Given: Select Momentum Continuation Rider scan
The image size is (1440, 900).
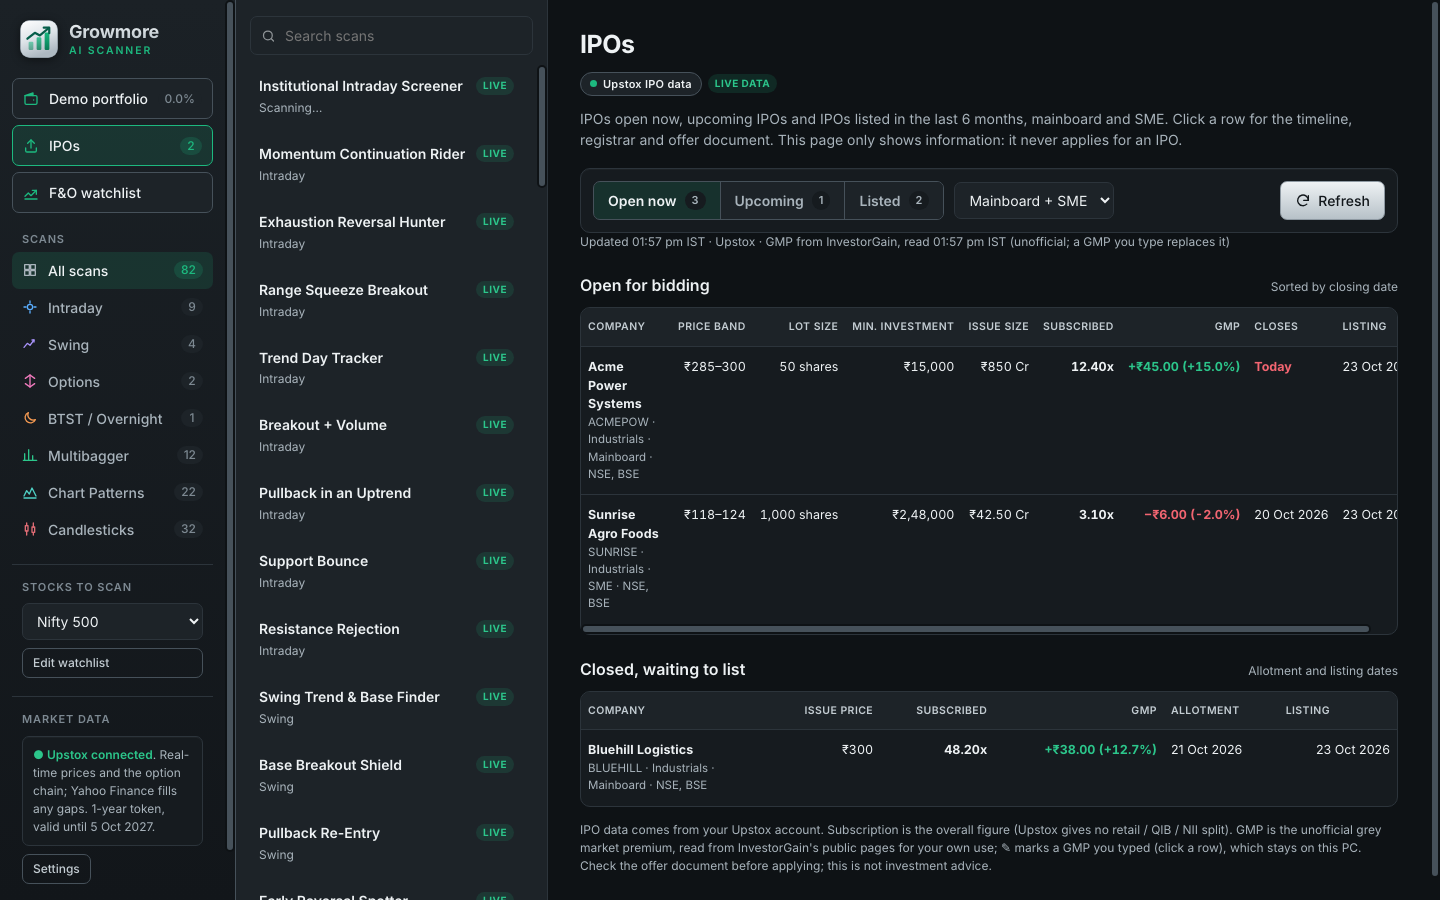Looking at the screenshot, I should tap(386, 164).
